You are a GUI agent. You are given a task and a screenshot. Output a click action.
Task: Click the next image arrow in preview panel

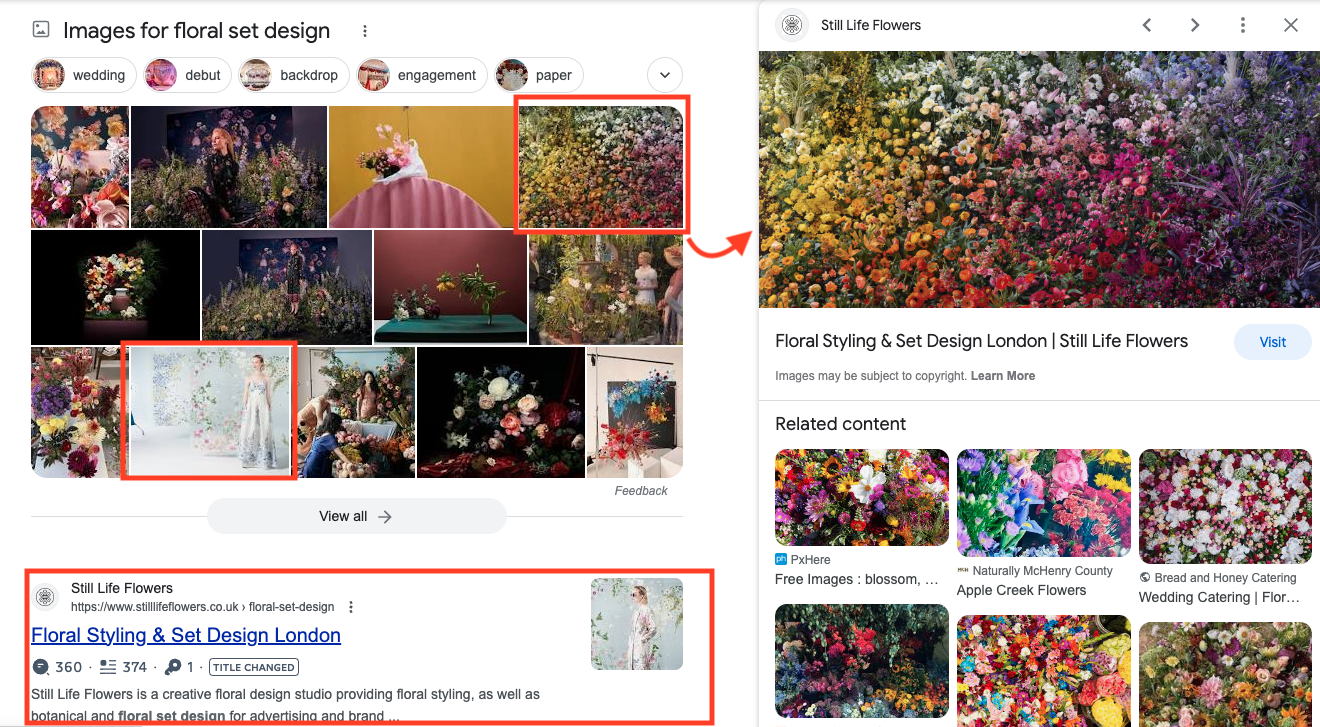pos(1195,25)
